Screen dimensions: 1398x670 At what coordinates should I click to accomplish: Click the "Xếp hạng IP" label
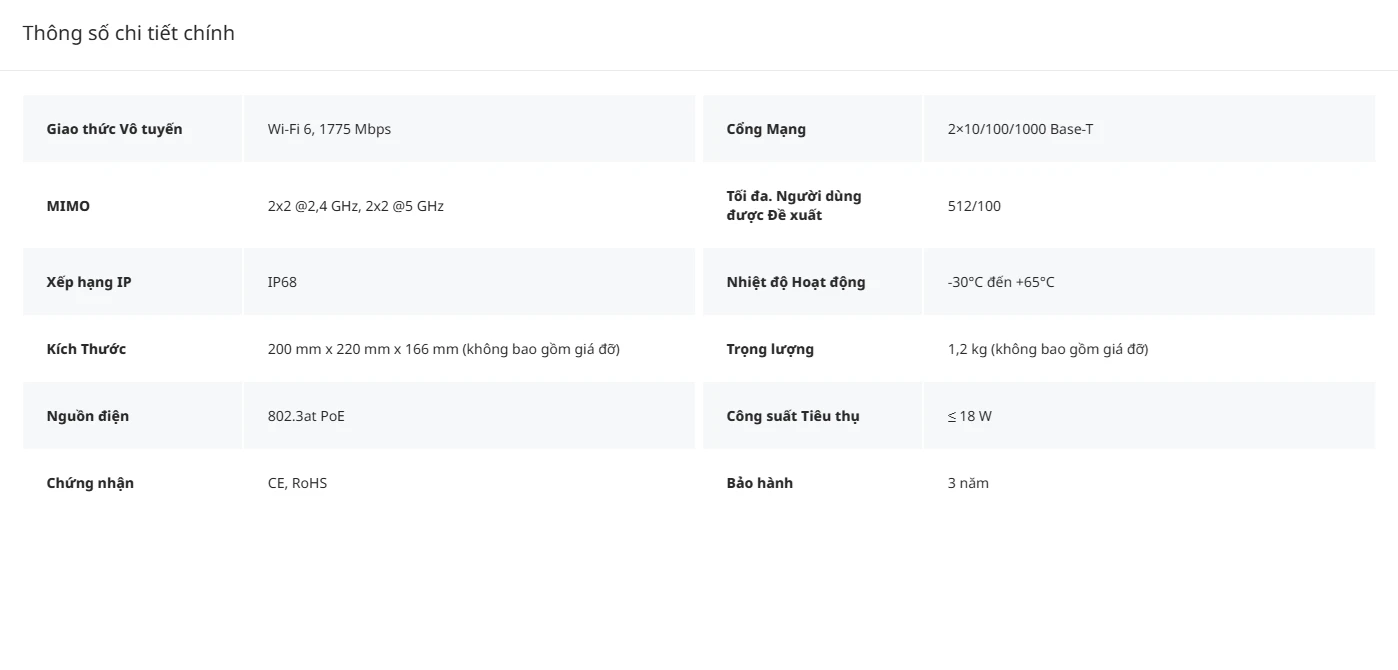pos(89,282)
